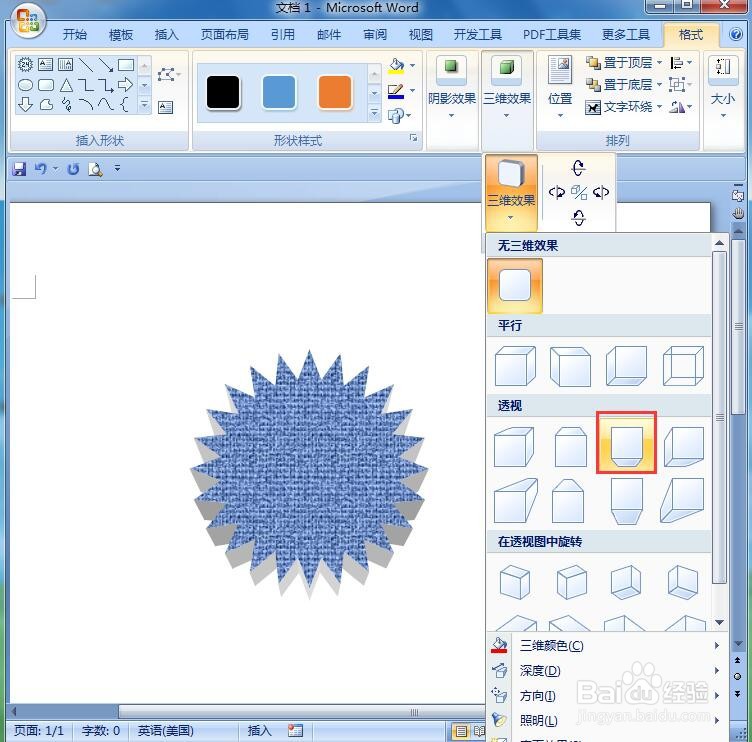The width and height of the screenshot is (752, 742).
Task: Pick the rectangle shape
Action: click(x=126, y=64)
